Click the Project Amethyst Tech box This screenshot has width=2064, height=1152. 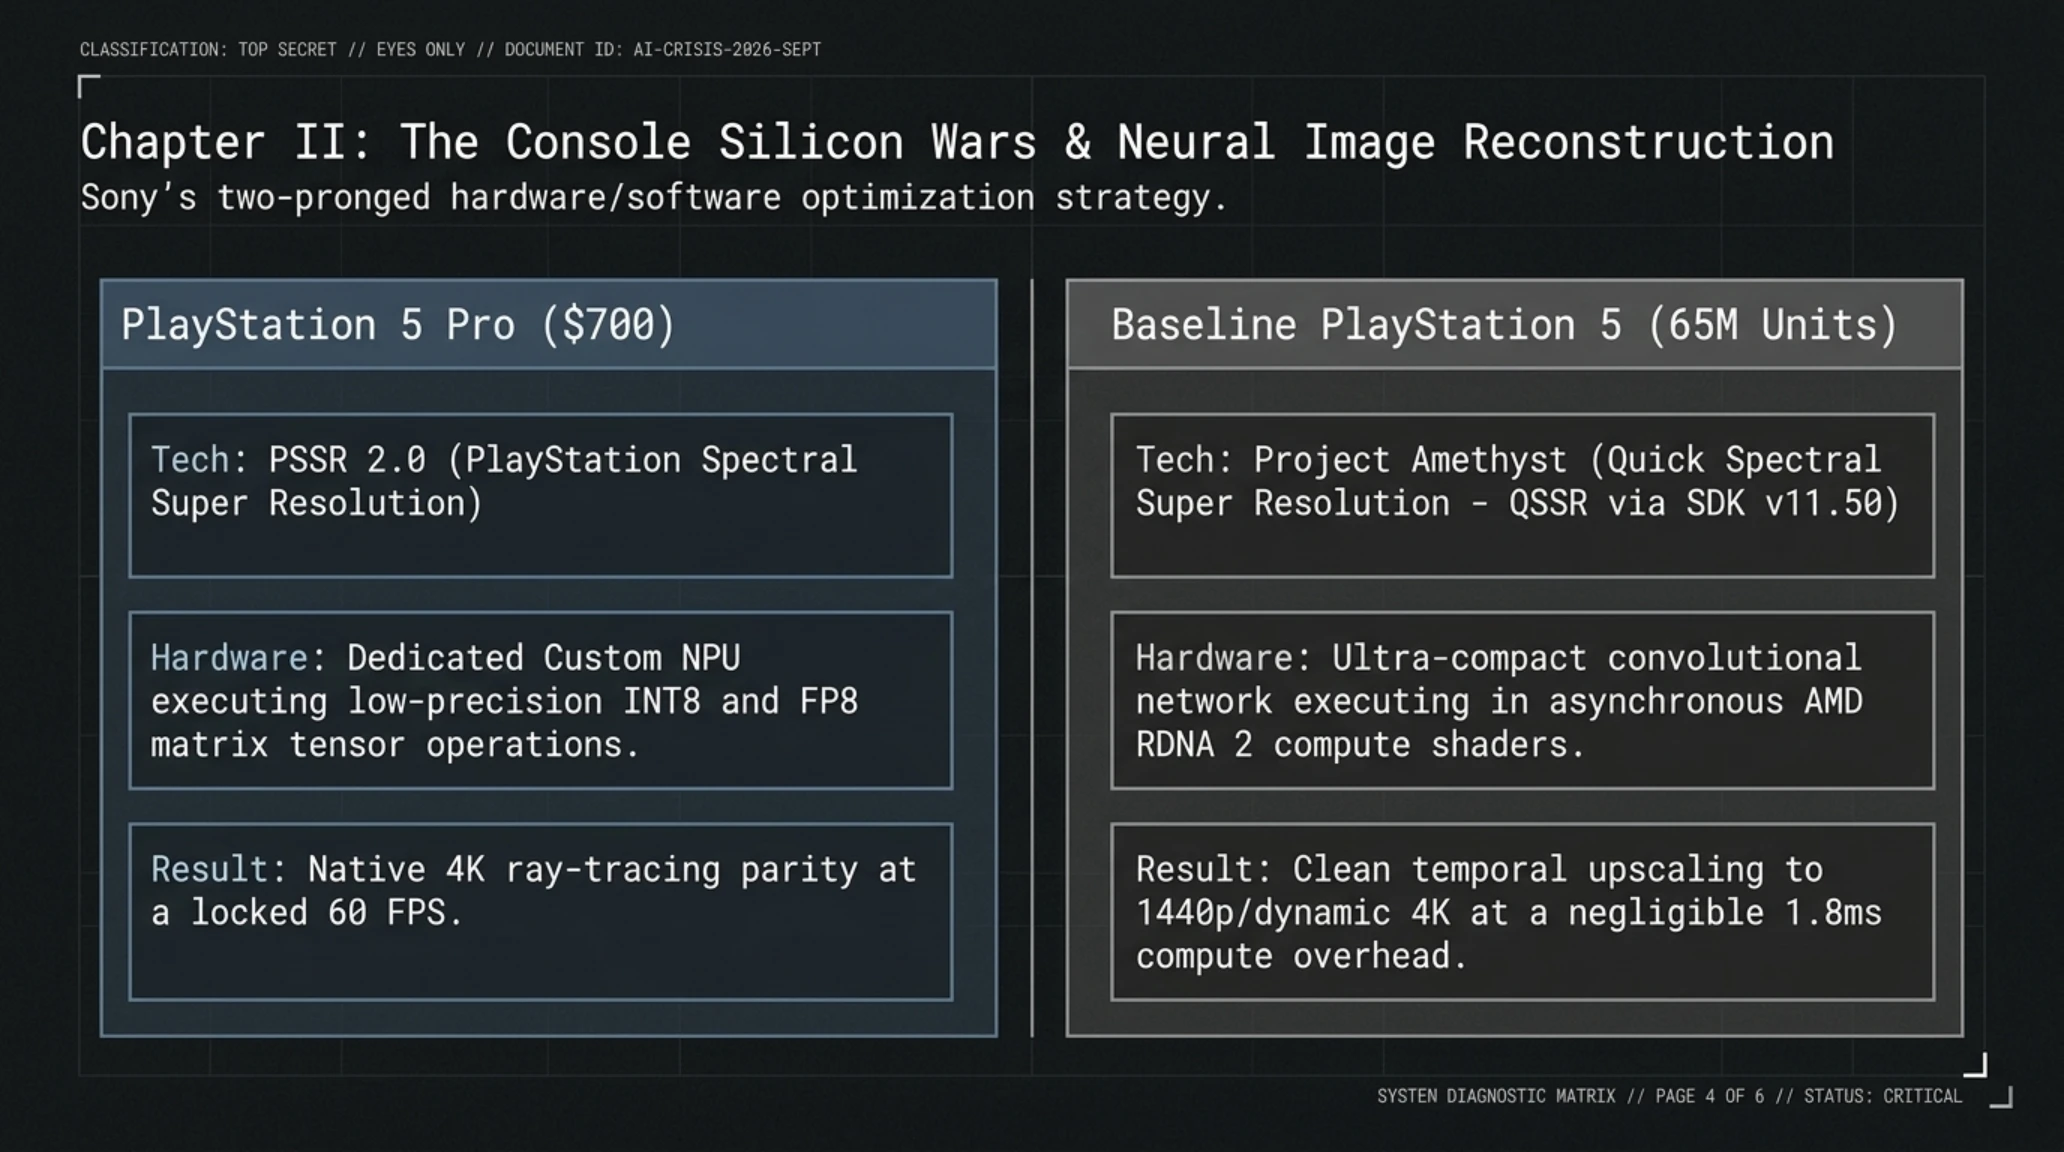click(x=1522, y=495)
